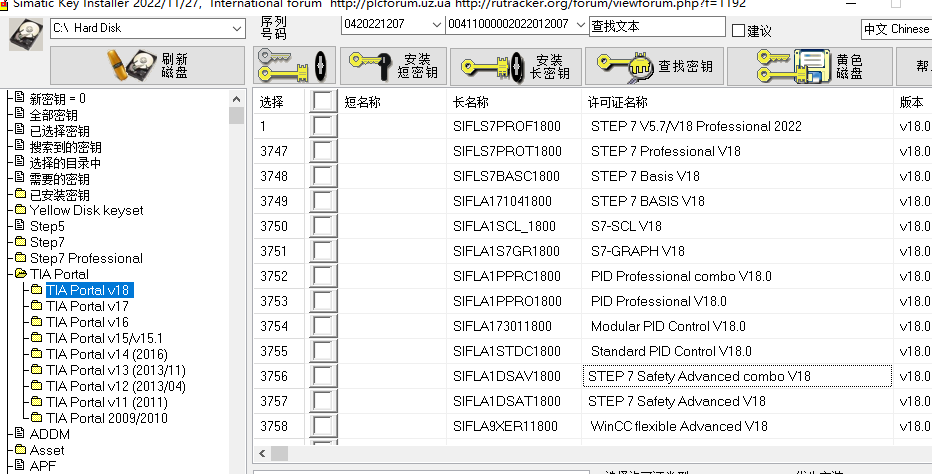Click Install short key (安装短密钥)

(393, 65)
